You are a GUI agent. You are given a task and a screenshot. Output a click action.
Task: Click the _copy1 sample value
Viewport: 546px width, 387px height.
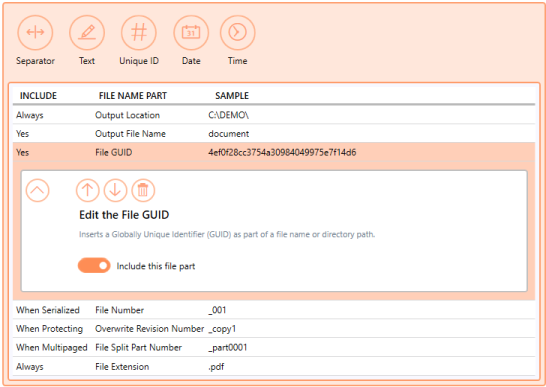click(x=222, y=329)
